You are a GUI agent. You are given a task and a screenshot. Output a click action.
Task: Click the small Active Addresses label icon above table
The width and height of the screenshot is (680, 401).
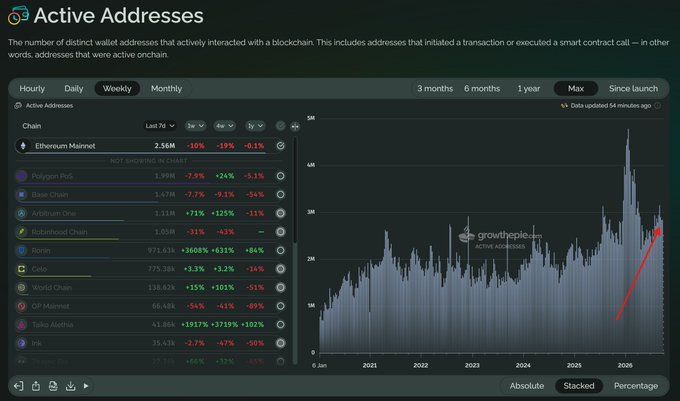18,105
